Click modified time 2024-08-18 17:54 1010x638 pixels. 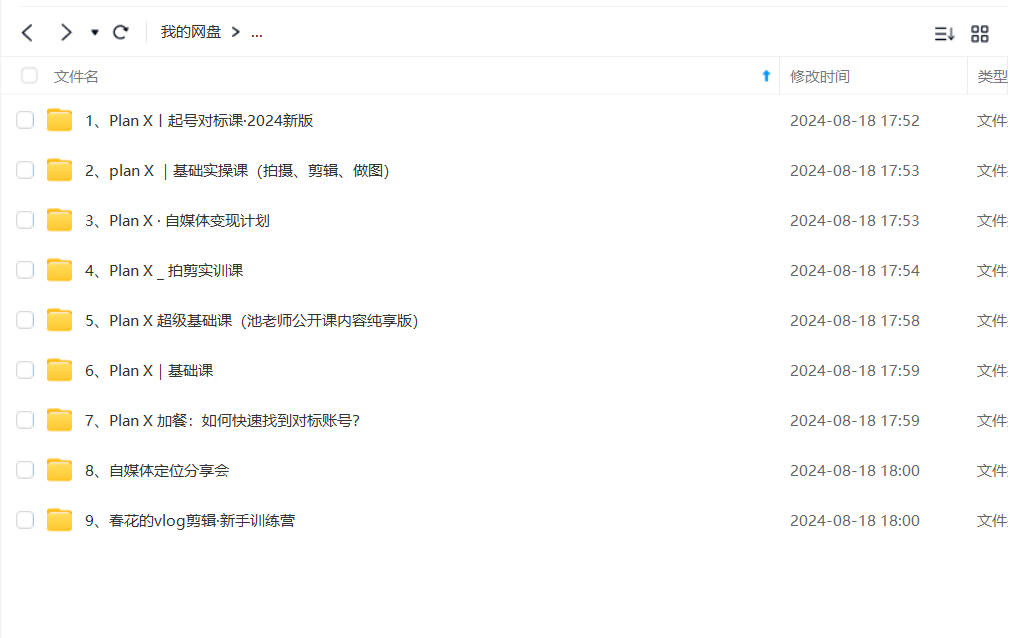coord(855,271)
